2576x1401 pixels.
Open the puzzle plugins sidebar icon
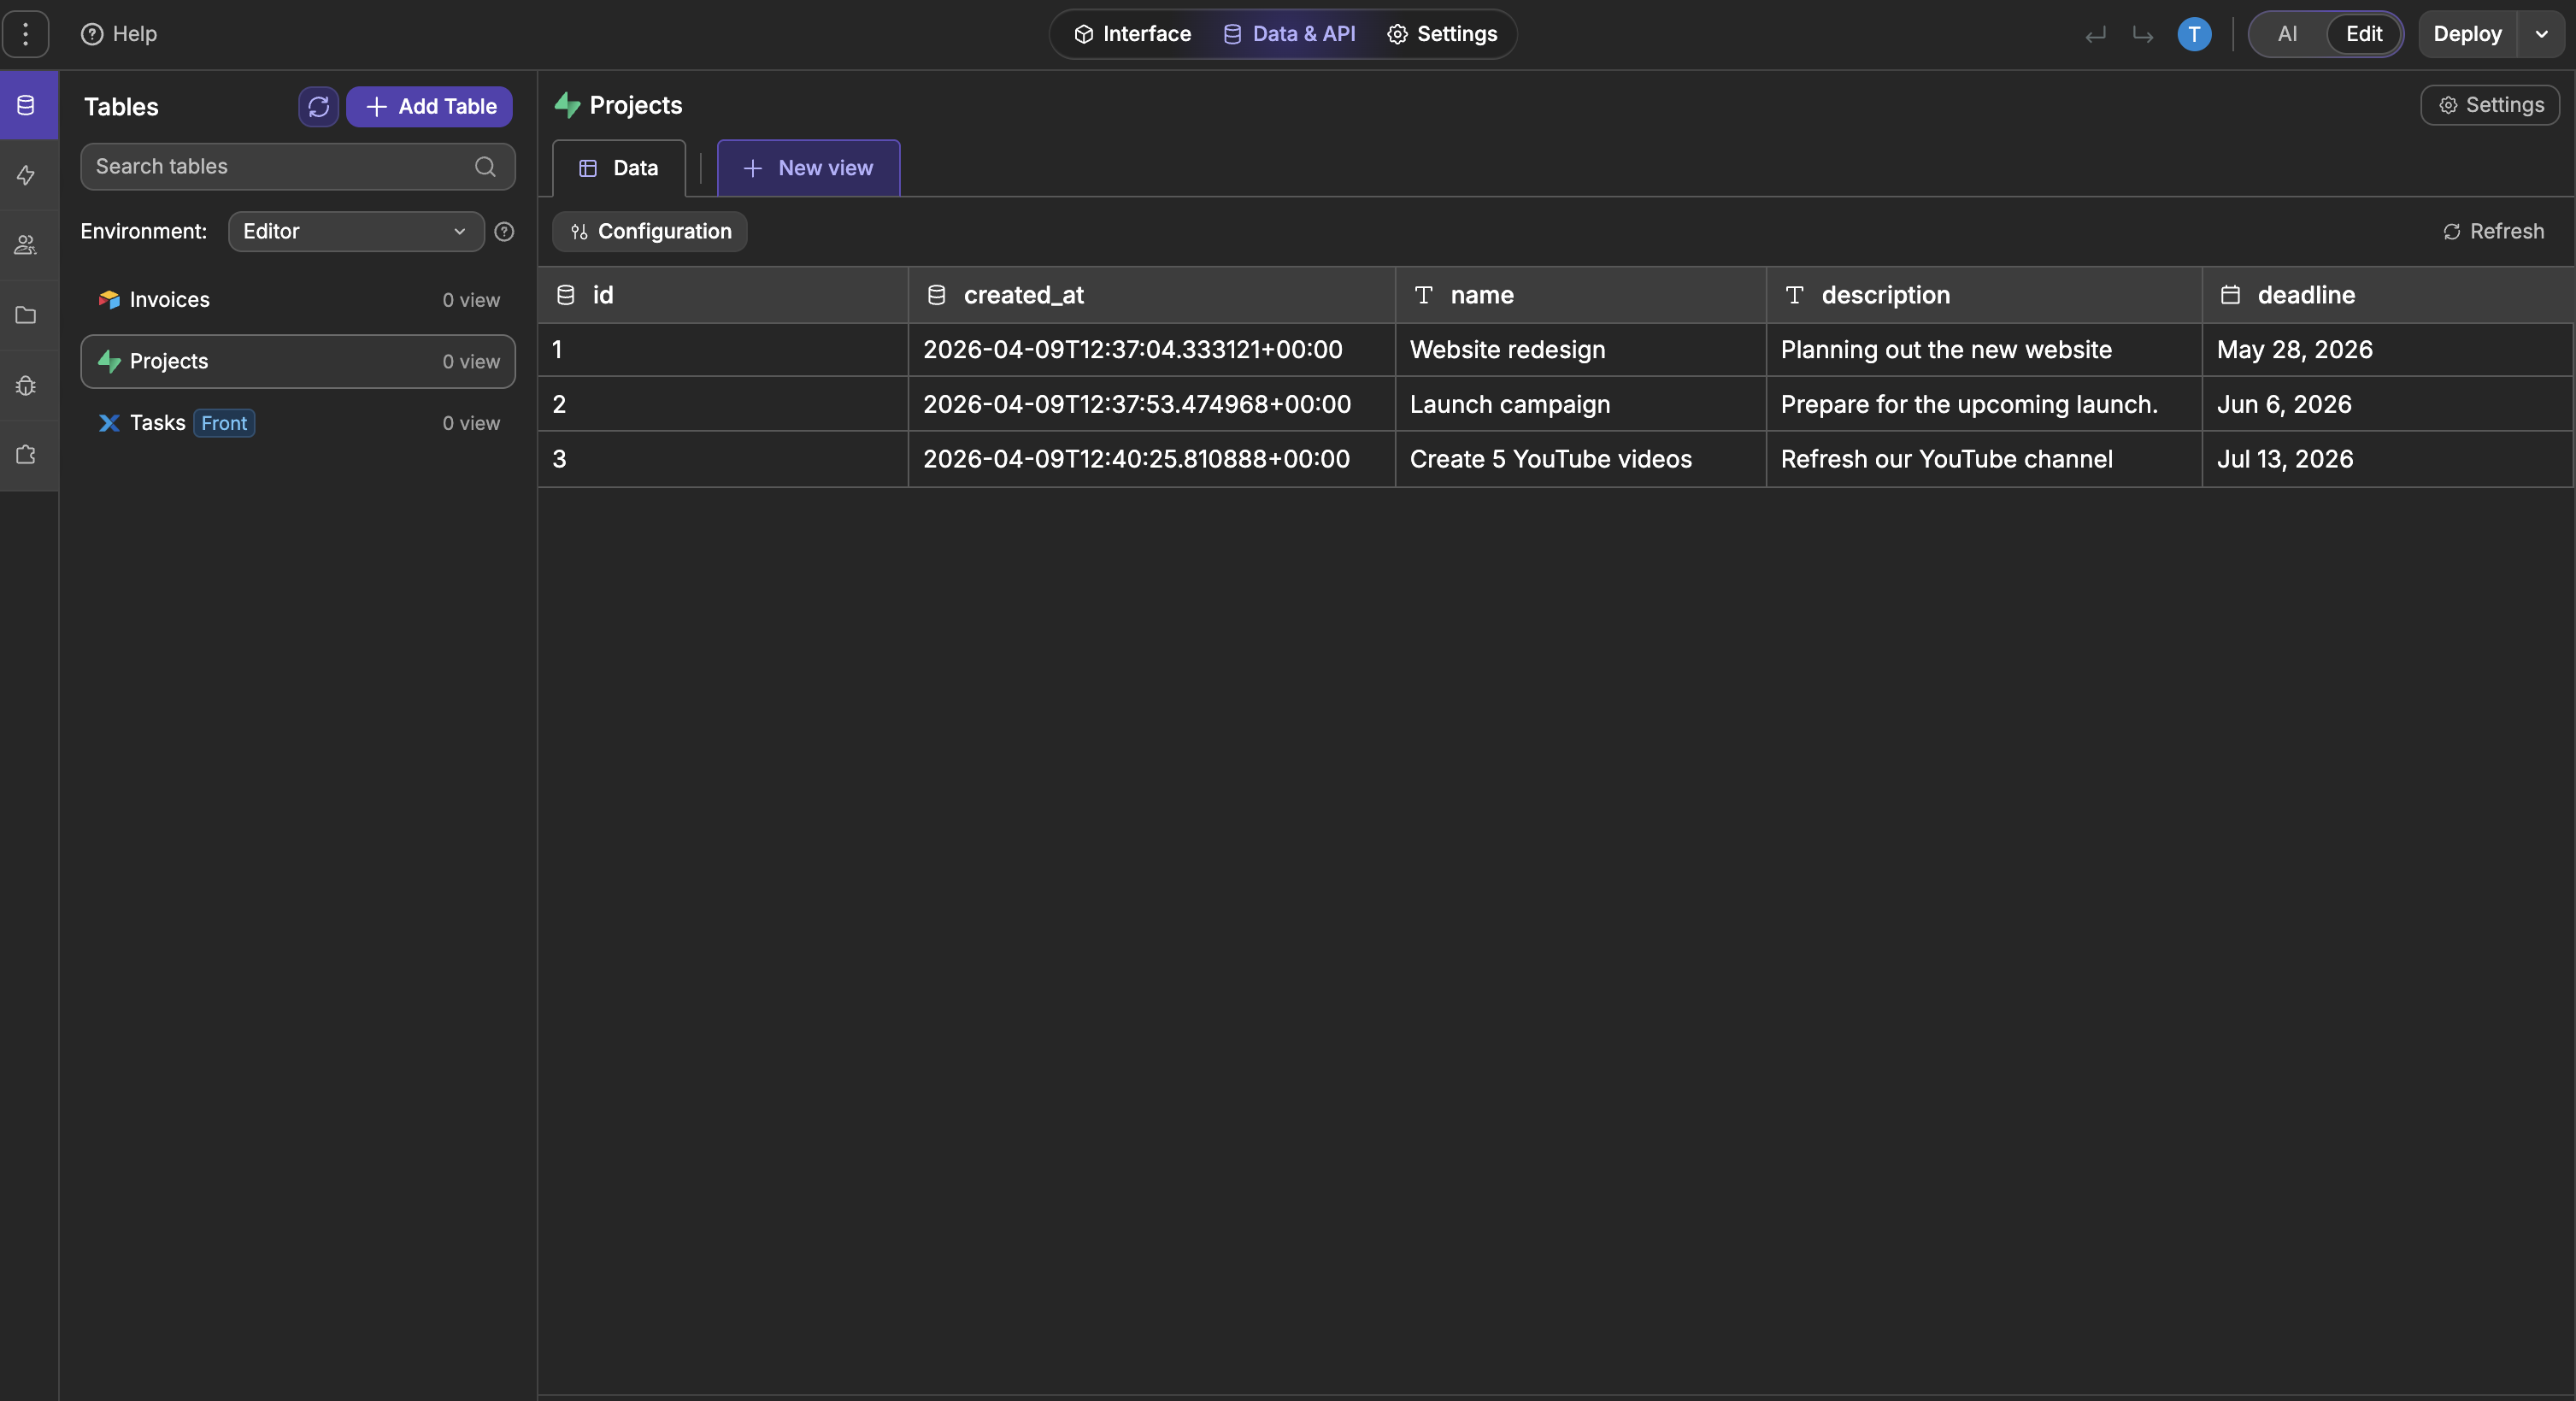(26, 455)
